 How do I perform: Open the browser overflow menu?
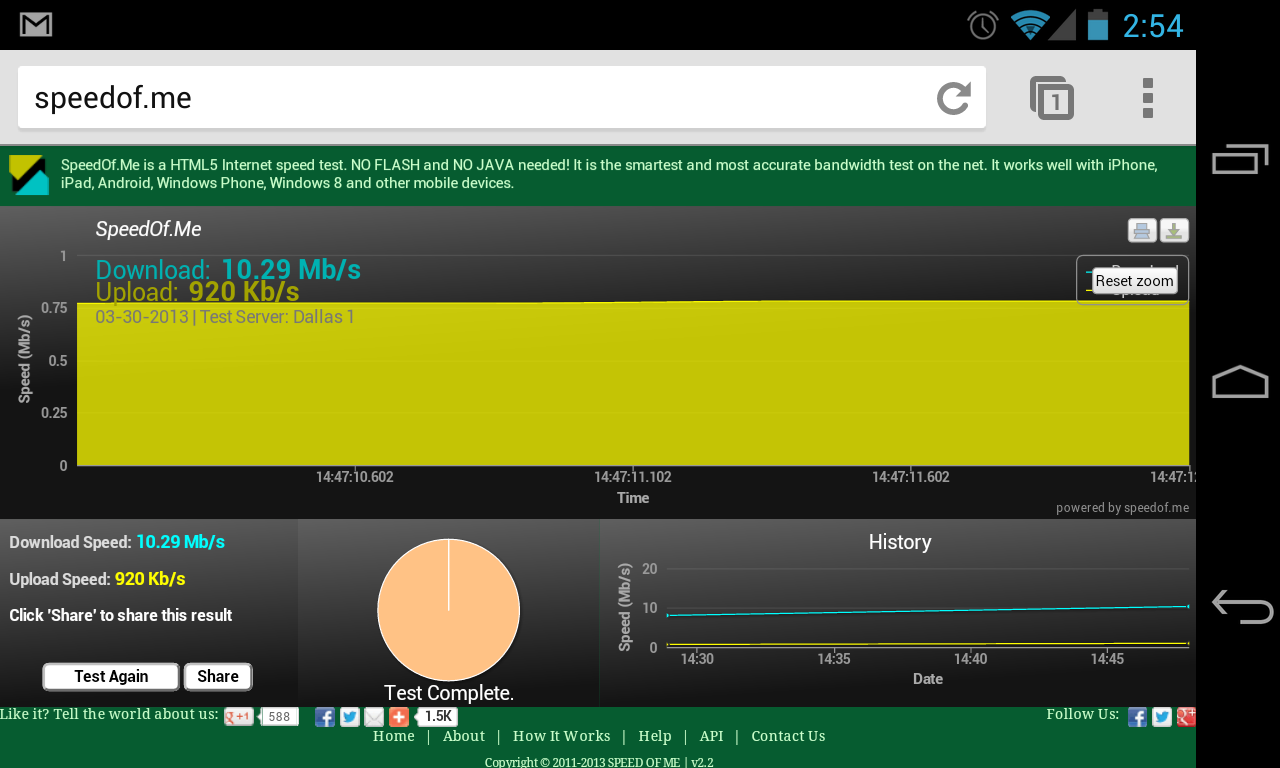coord(1148,98)
